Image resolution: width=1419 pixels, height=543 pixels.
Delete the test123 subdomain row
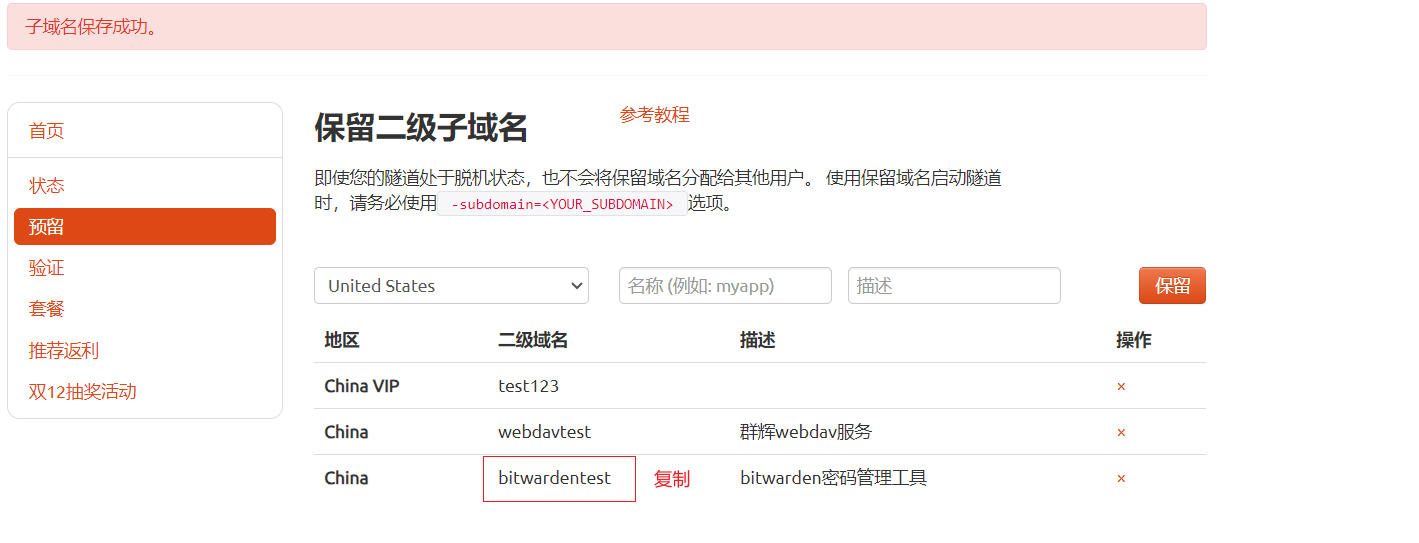pos(1121,386)
